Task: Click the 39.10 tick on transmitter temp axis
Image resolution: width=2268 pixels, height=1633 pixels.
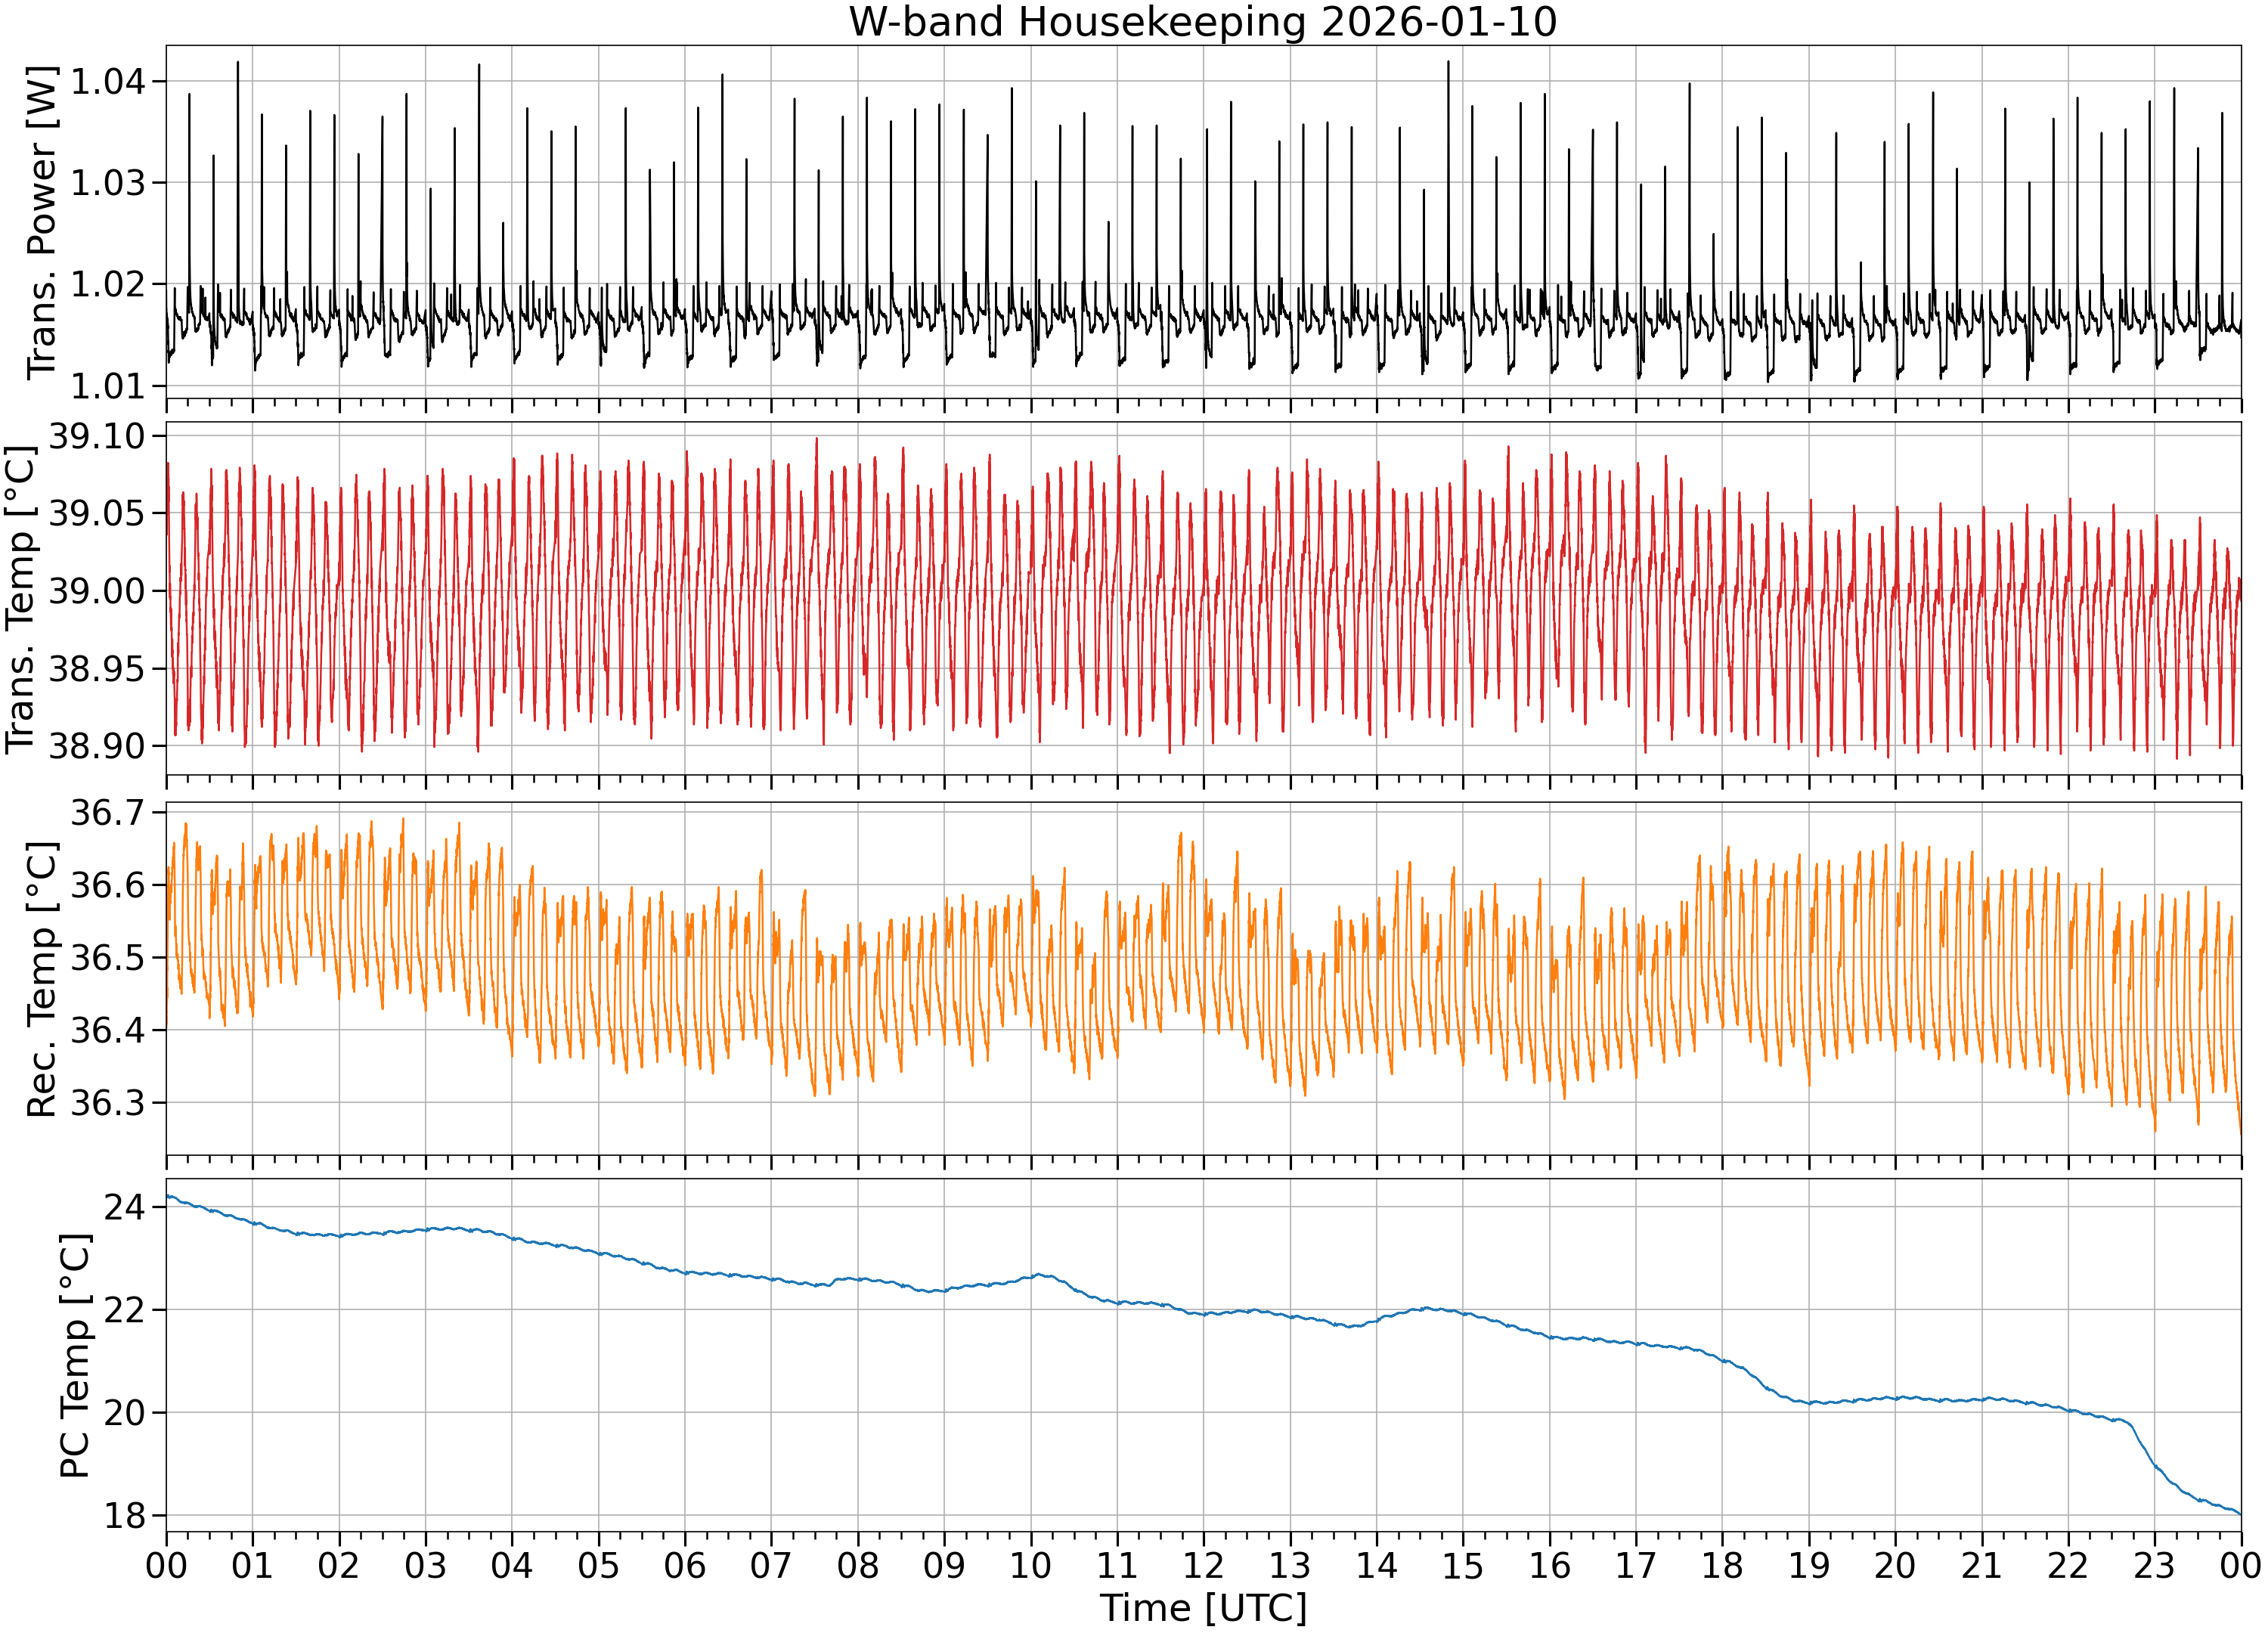Action: click(97, 436)
